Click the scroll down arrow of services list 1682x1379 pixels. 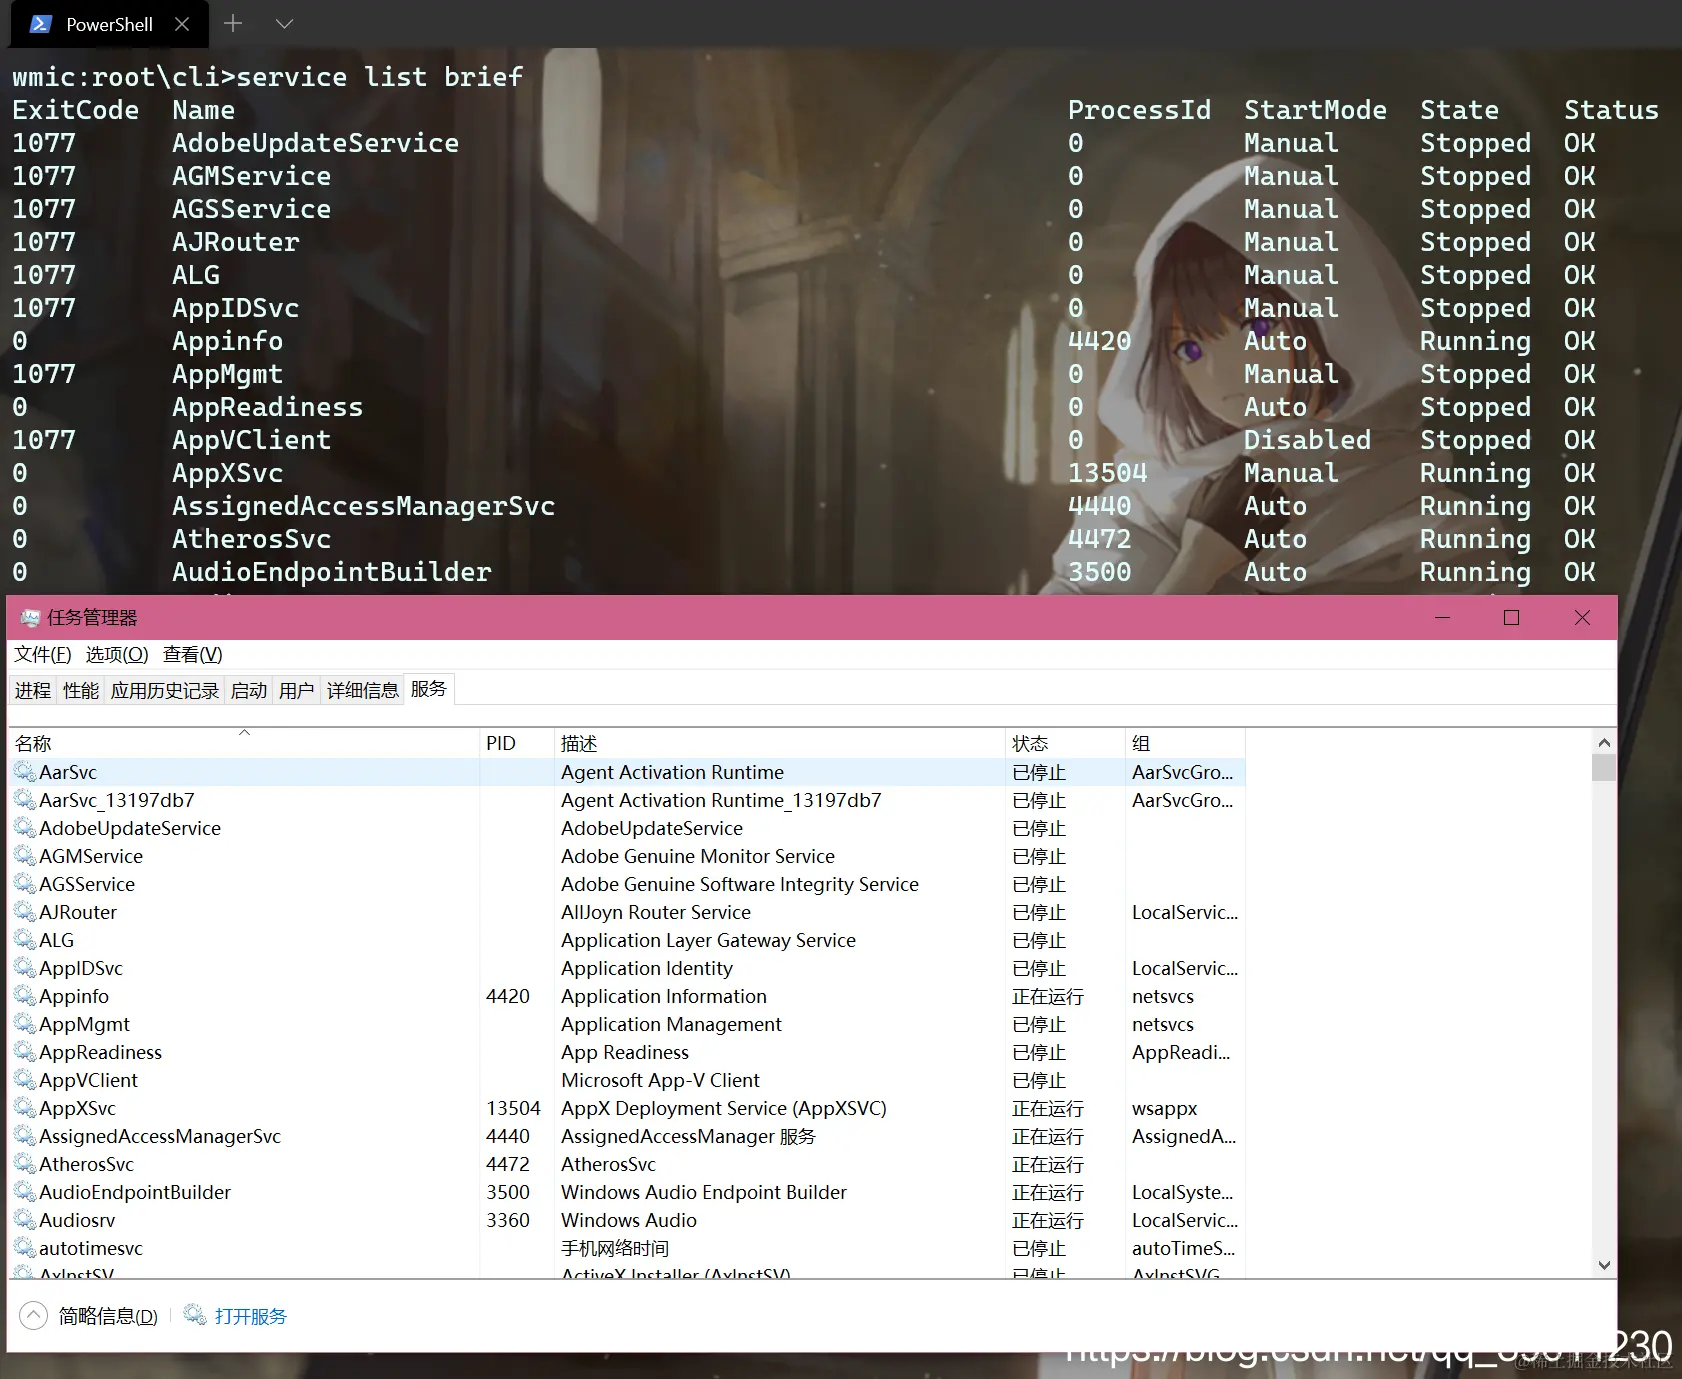[x=1604, y=1265]
